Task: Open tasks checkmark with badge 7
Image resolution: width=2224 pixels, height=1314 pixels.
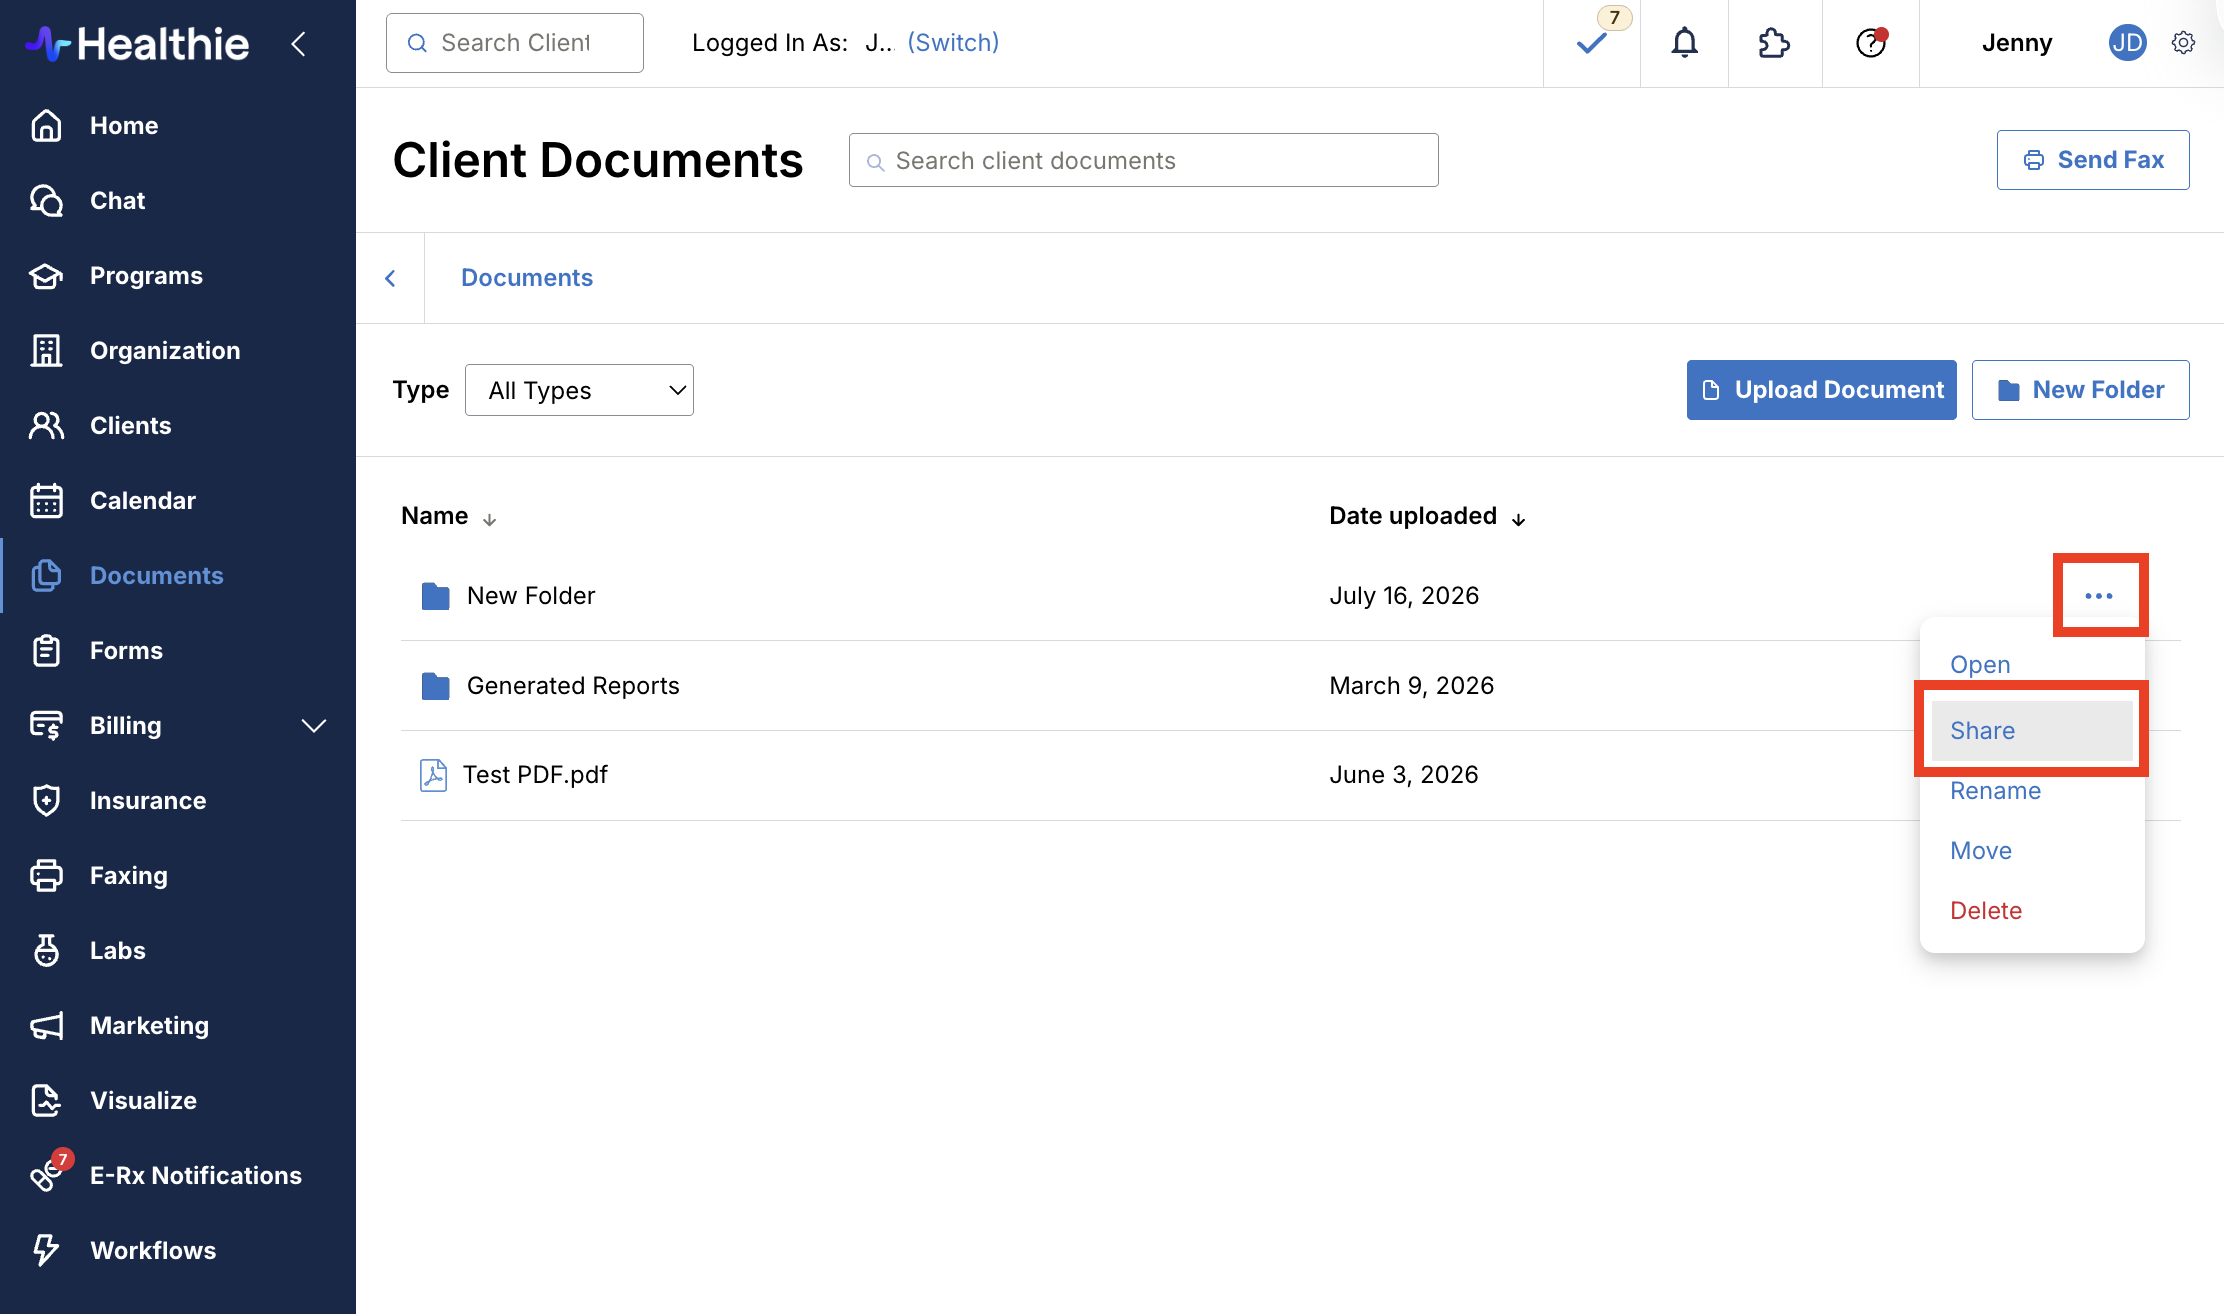Action: point(1592,43)
